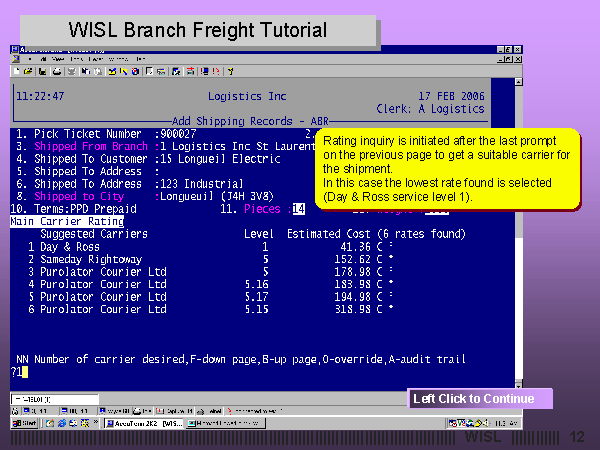Click the 152.62 estimated cost
The height and width of the screenshot is (450, 600).
(x=352, y=259)
